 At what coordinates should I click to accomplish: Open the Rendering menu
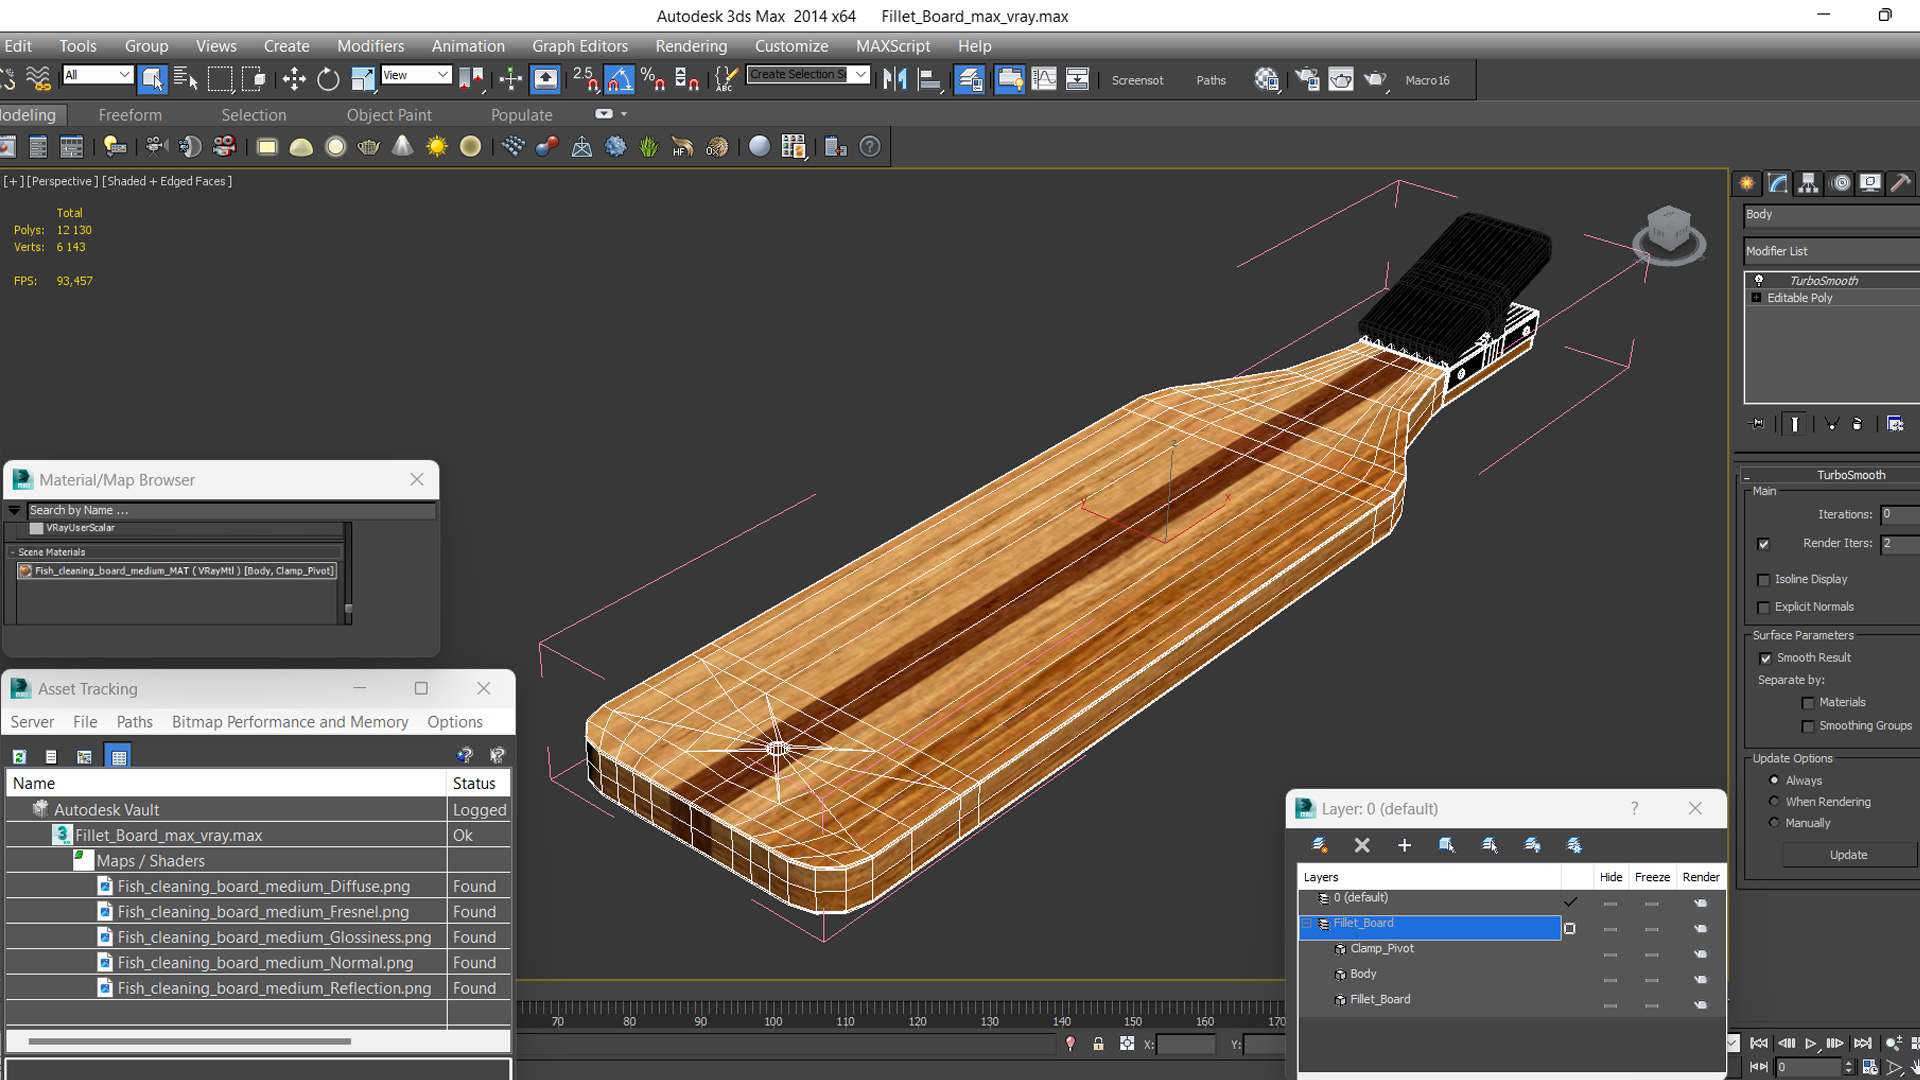[x=691, y=46]
